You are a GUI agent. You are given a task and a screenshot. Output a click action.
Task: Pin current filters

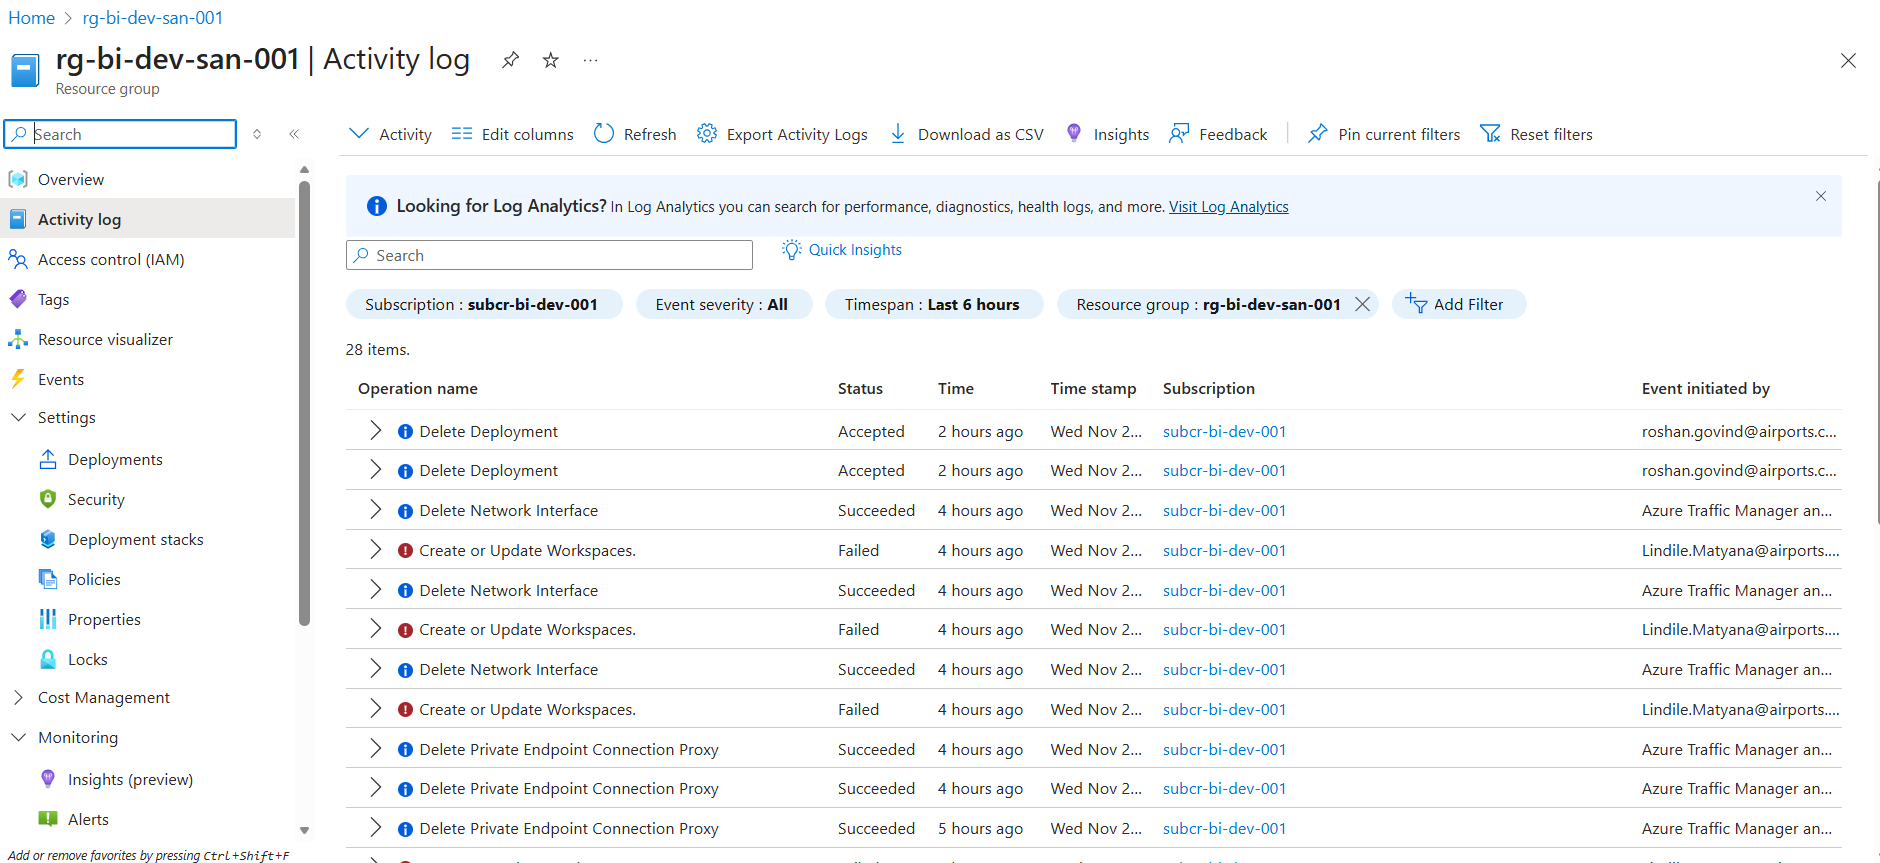click(1384, 134)
